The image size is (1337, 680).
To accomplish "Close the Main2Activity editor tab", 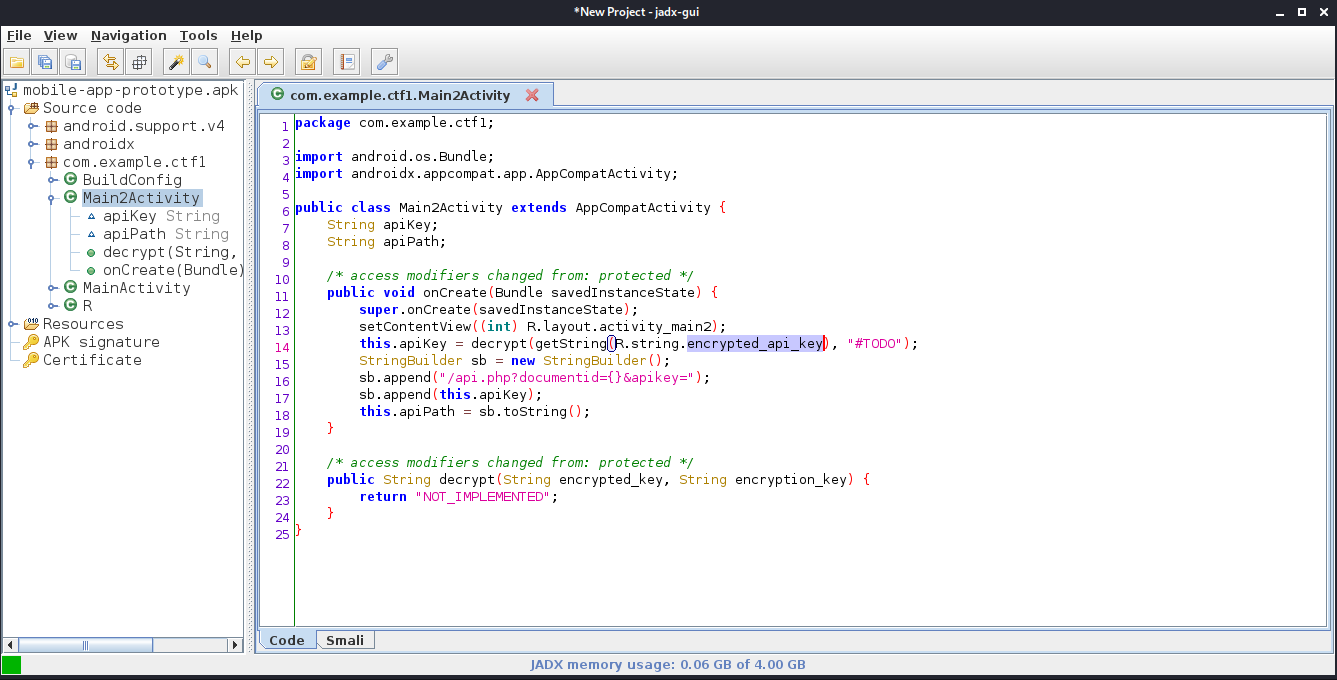I will pos(532,95).
